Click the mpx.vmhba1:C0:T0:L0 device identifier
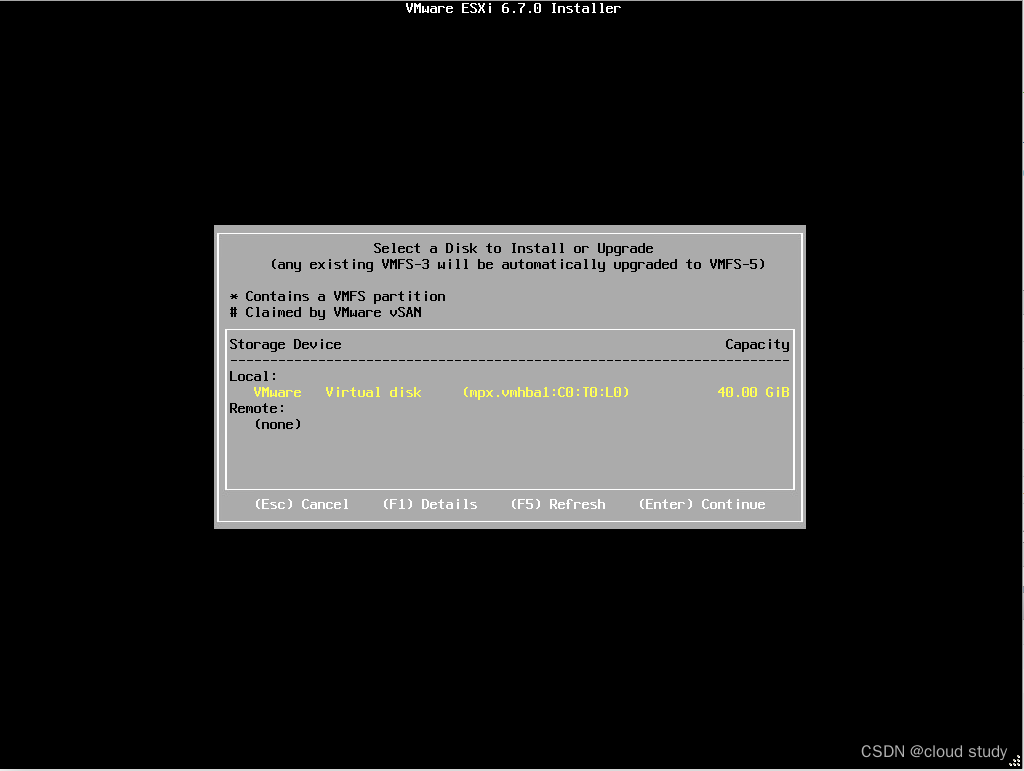The image size is (1024, 771). pyautogui.click(x=546, y=392)
